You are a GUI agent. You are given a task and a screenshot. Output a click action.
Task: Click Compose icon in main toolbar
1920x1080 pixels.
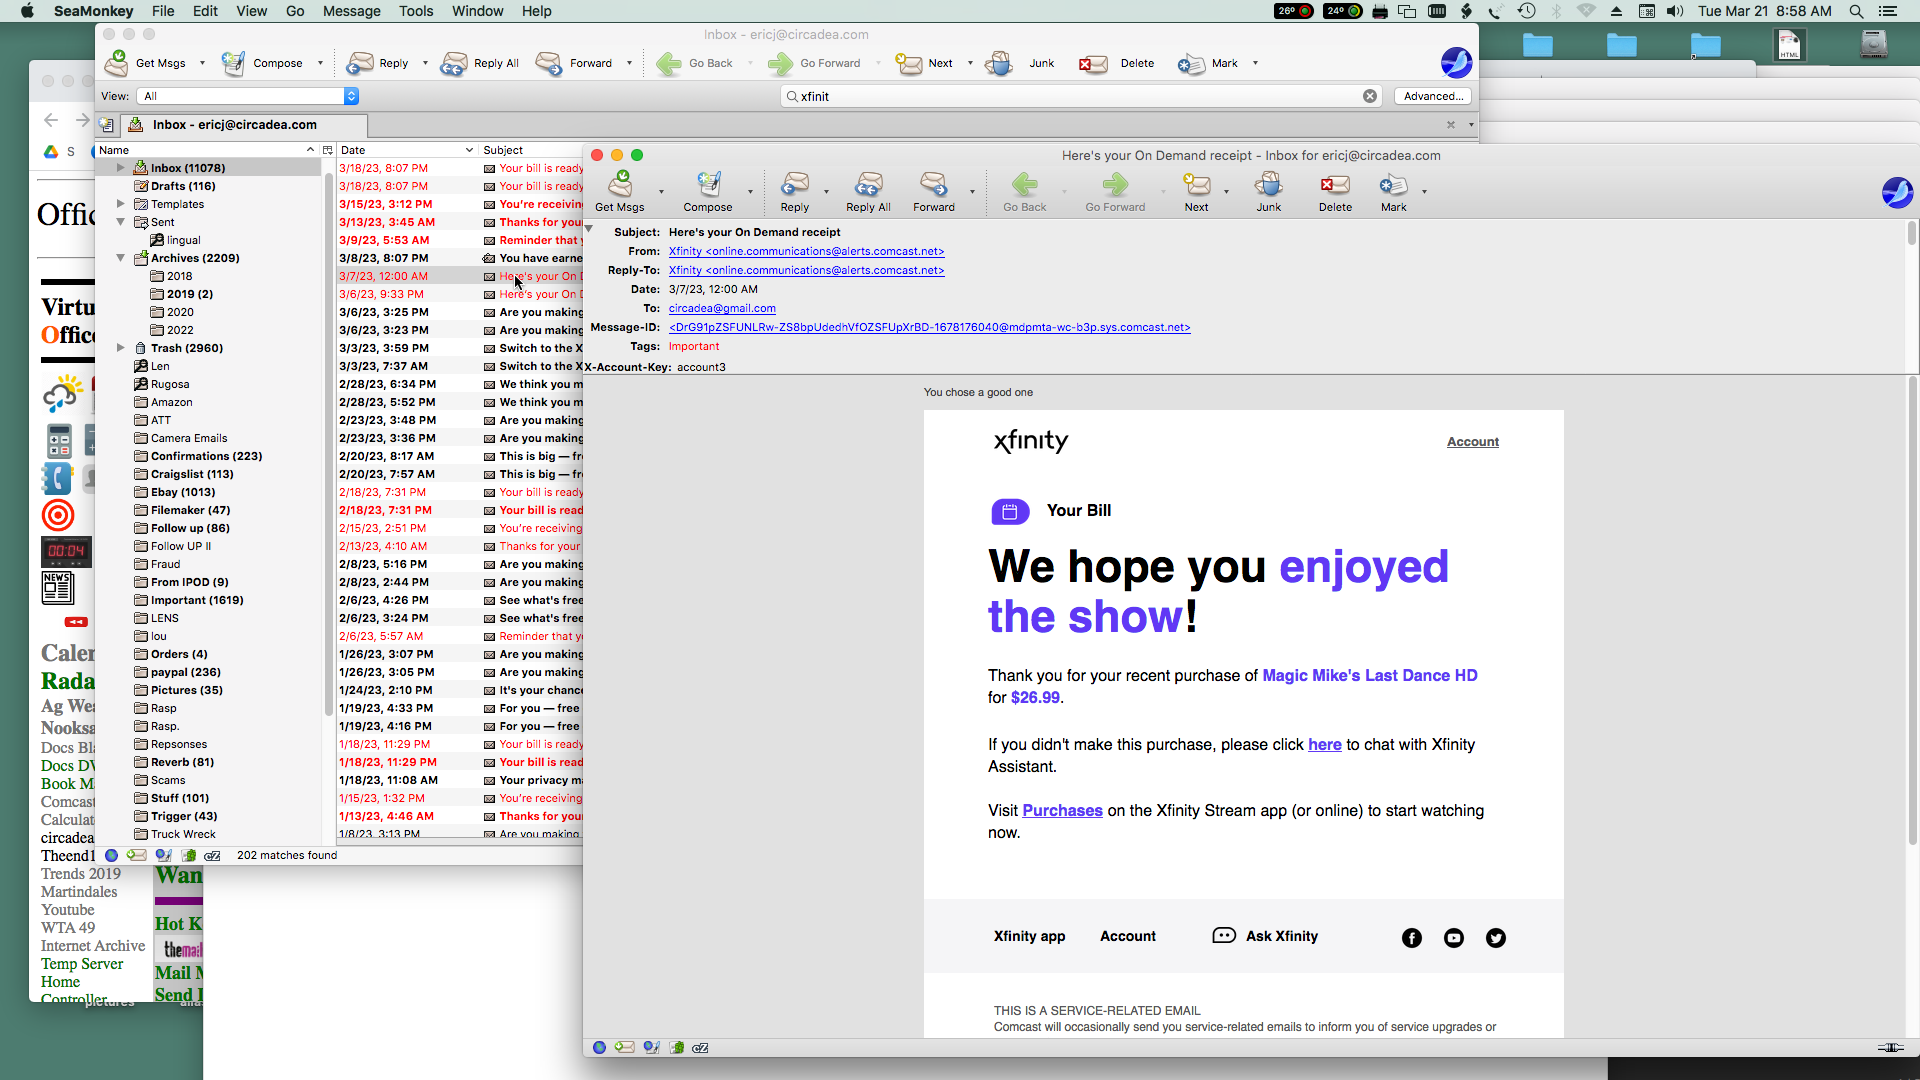point(233,63)
